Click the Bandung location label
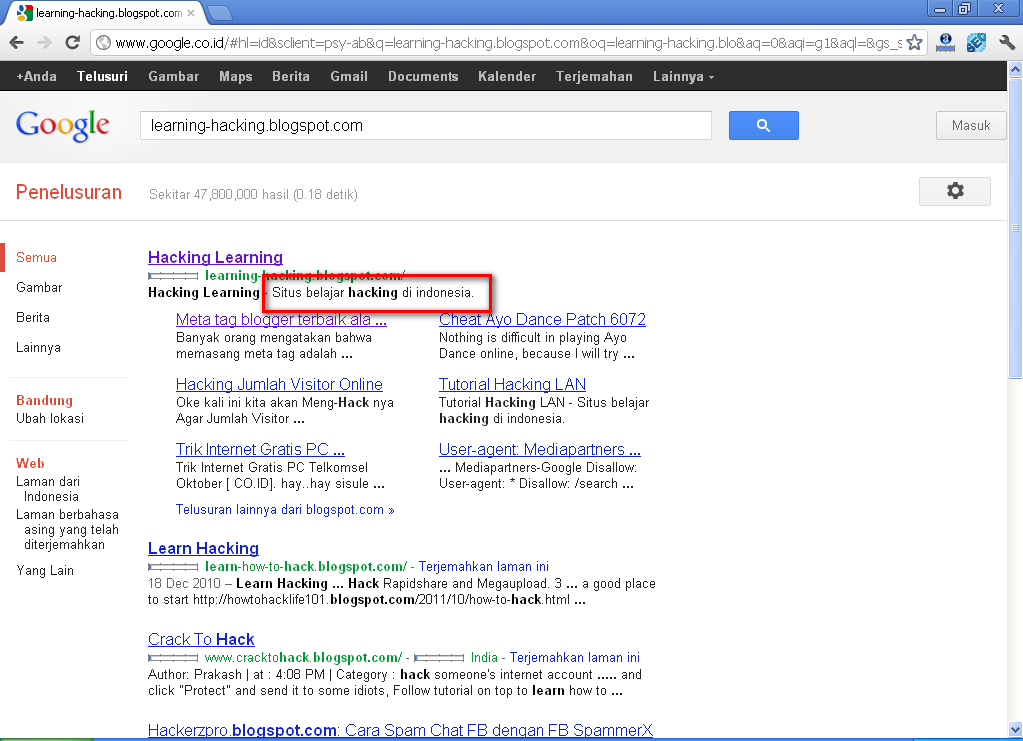The width and height of the screenshot is (1023, 741). tap(44, 401)
